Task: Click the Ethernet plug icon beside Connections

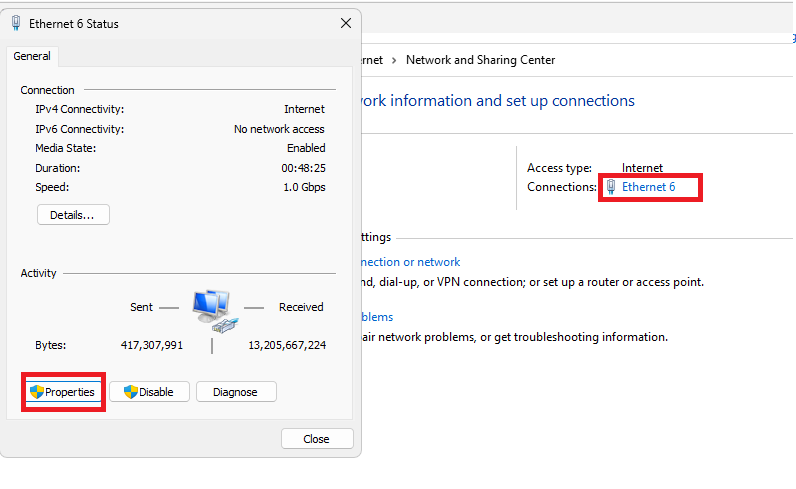Action: 611,187
